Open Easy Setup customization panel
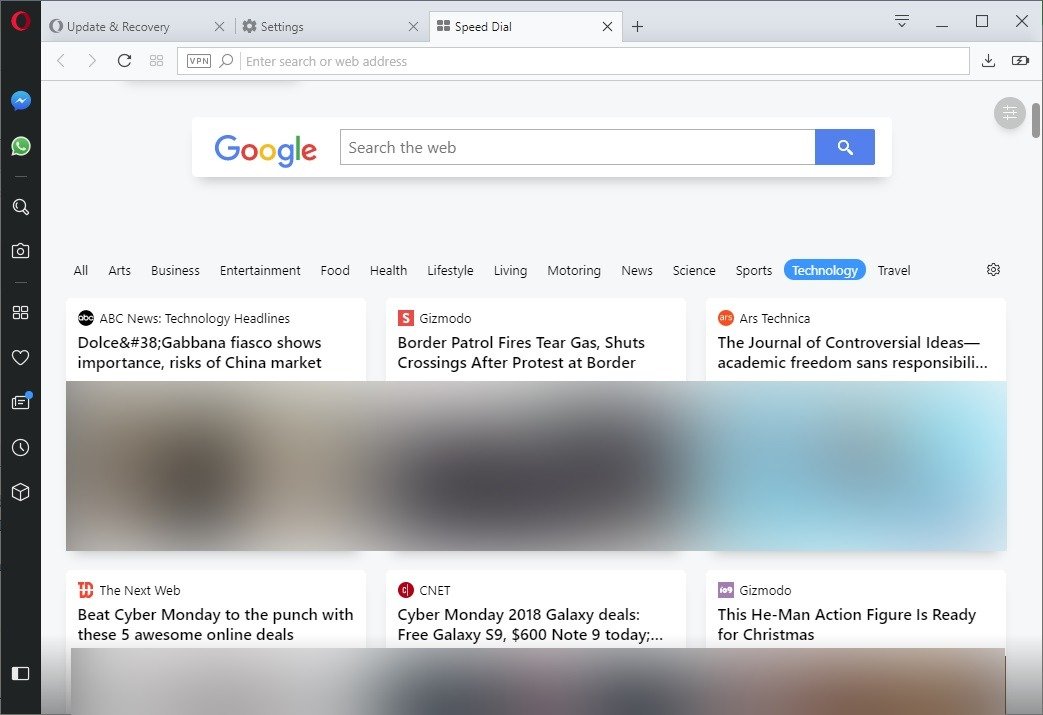Screen dimensions: 1043x715 (1010, 113)
